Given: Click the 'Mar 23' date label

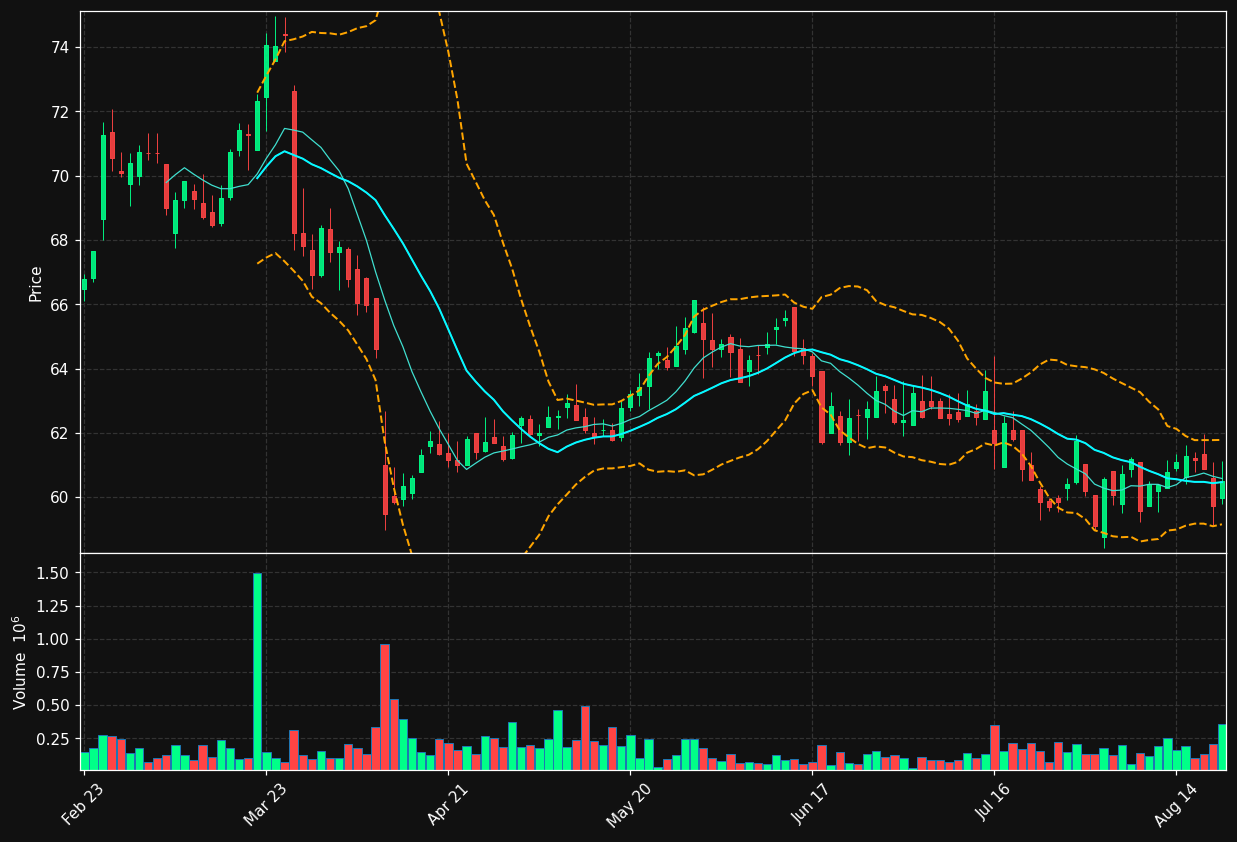Looking at the screenshot, I should (x=264, y=803).
